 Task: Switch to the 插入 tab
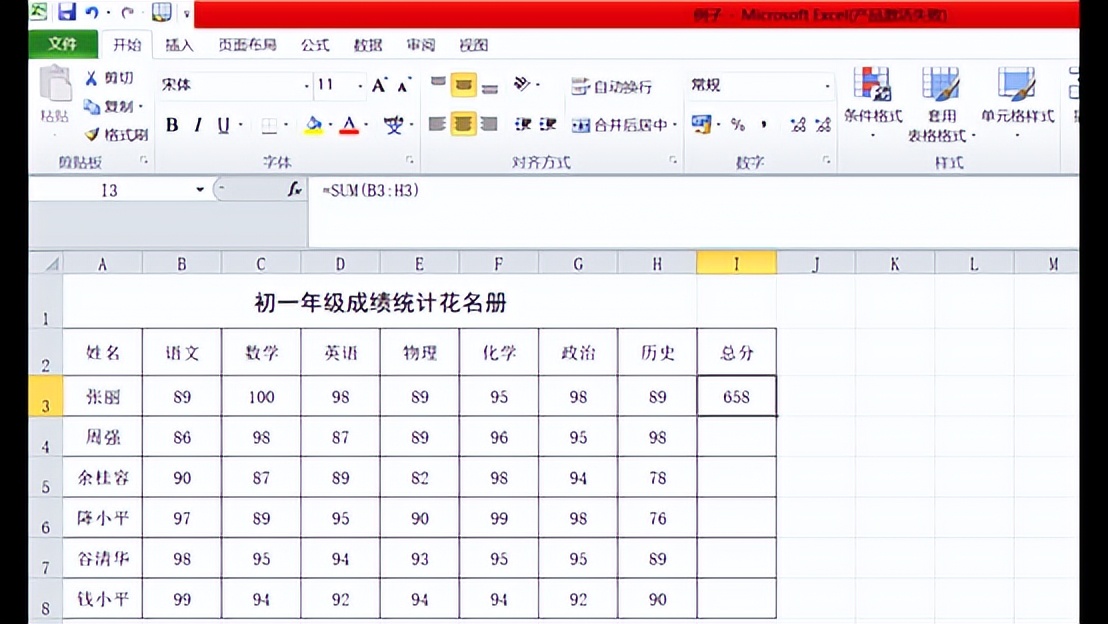179,45
